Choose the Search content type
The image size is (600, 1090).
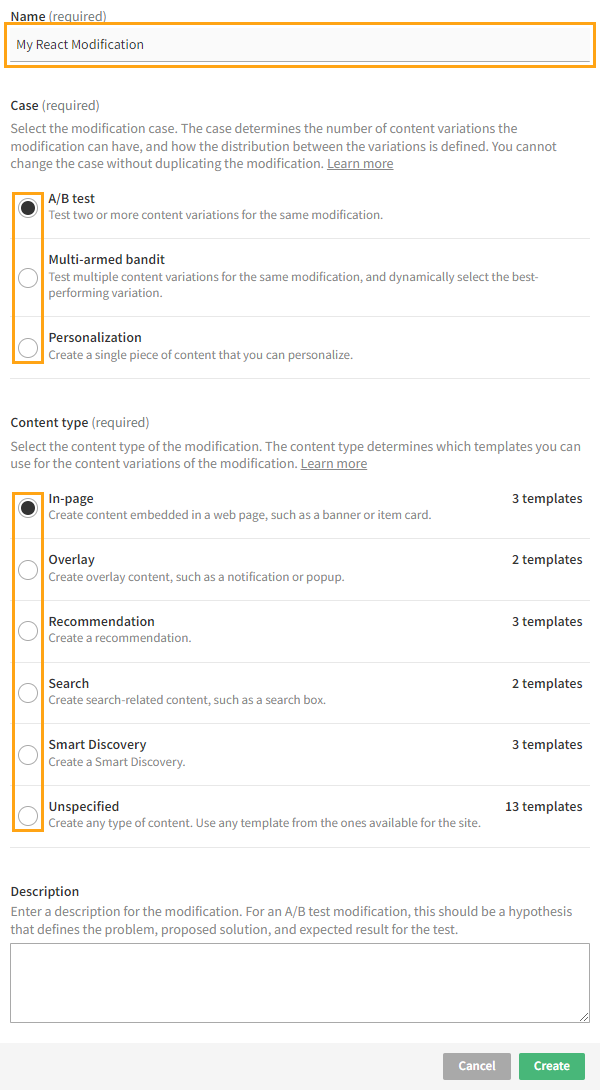pos(27,692)
